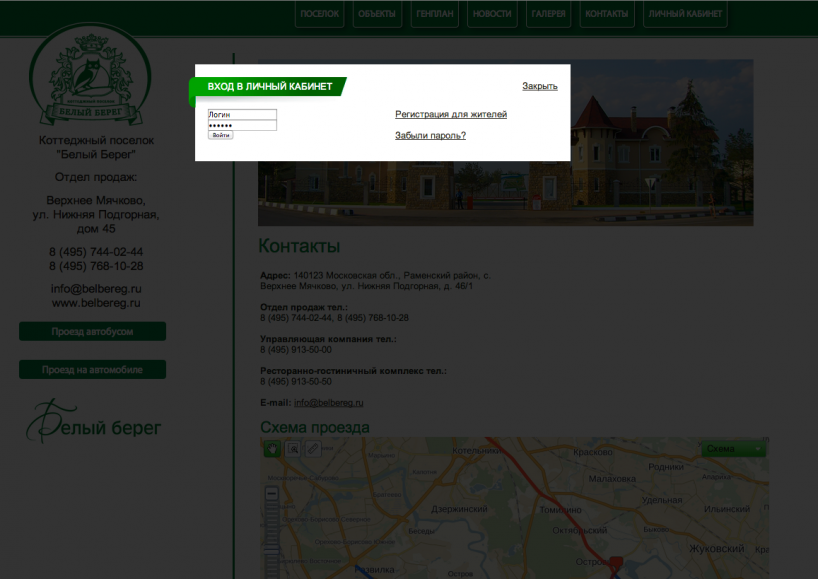Click the Забыли пароль? link
Viewport: 818px width, 579px height.
(430, 136)
